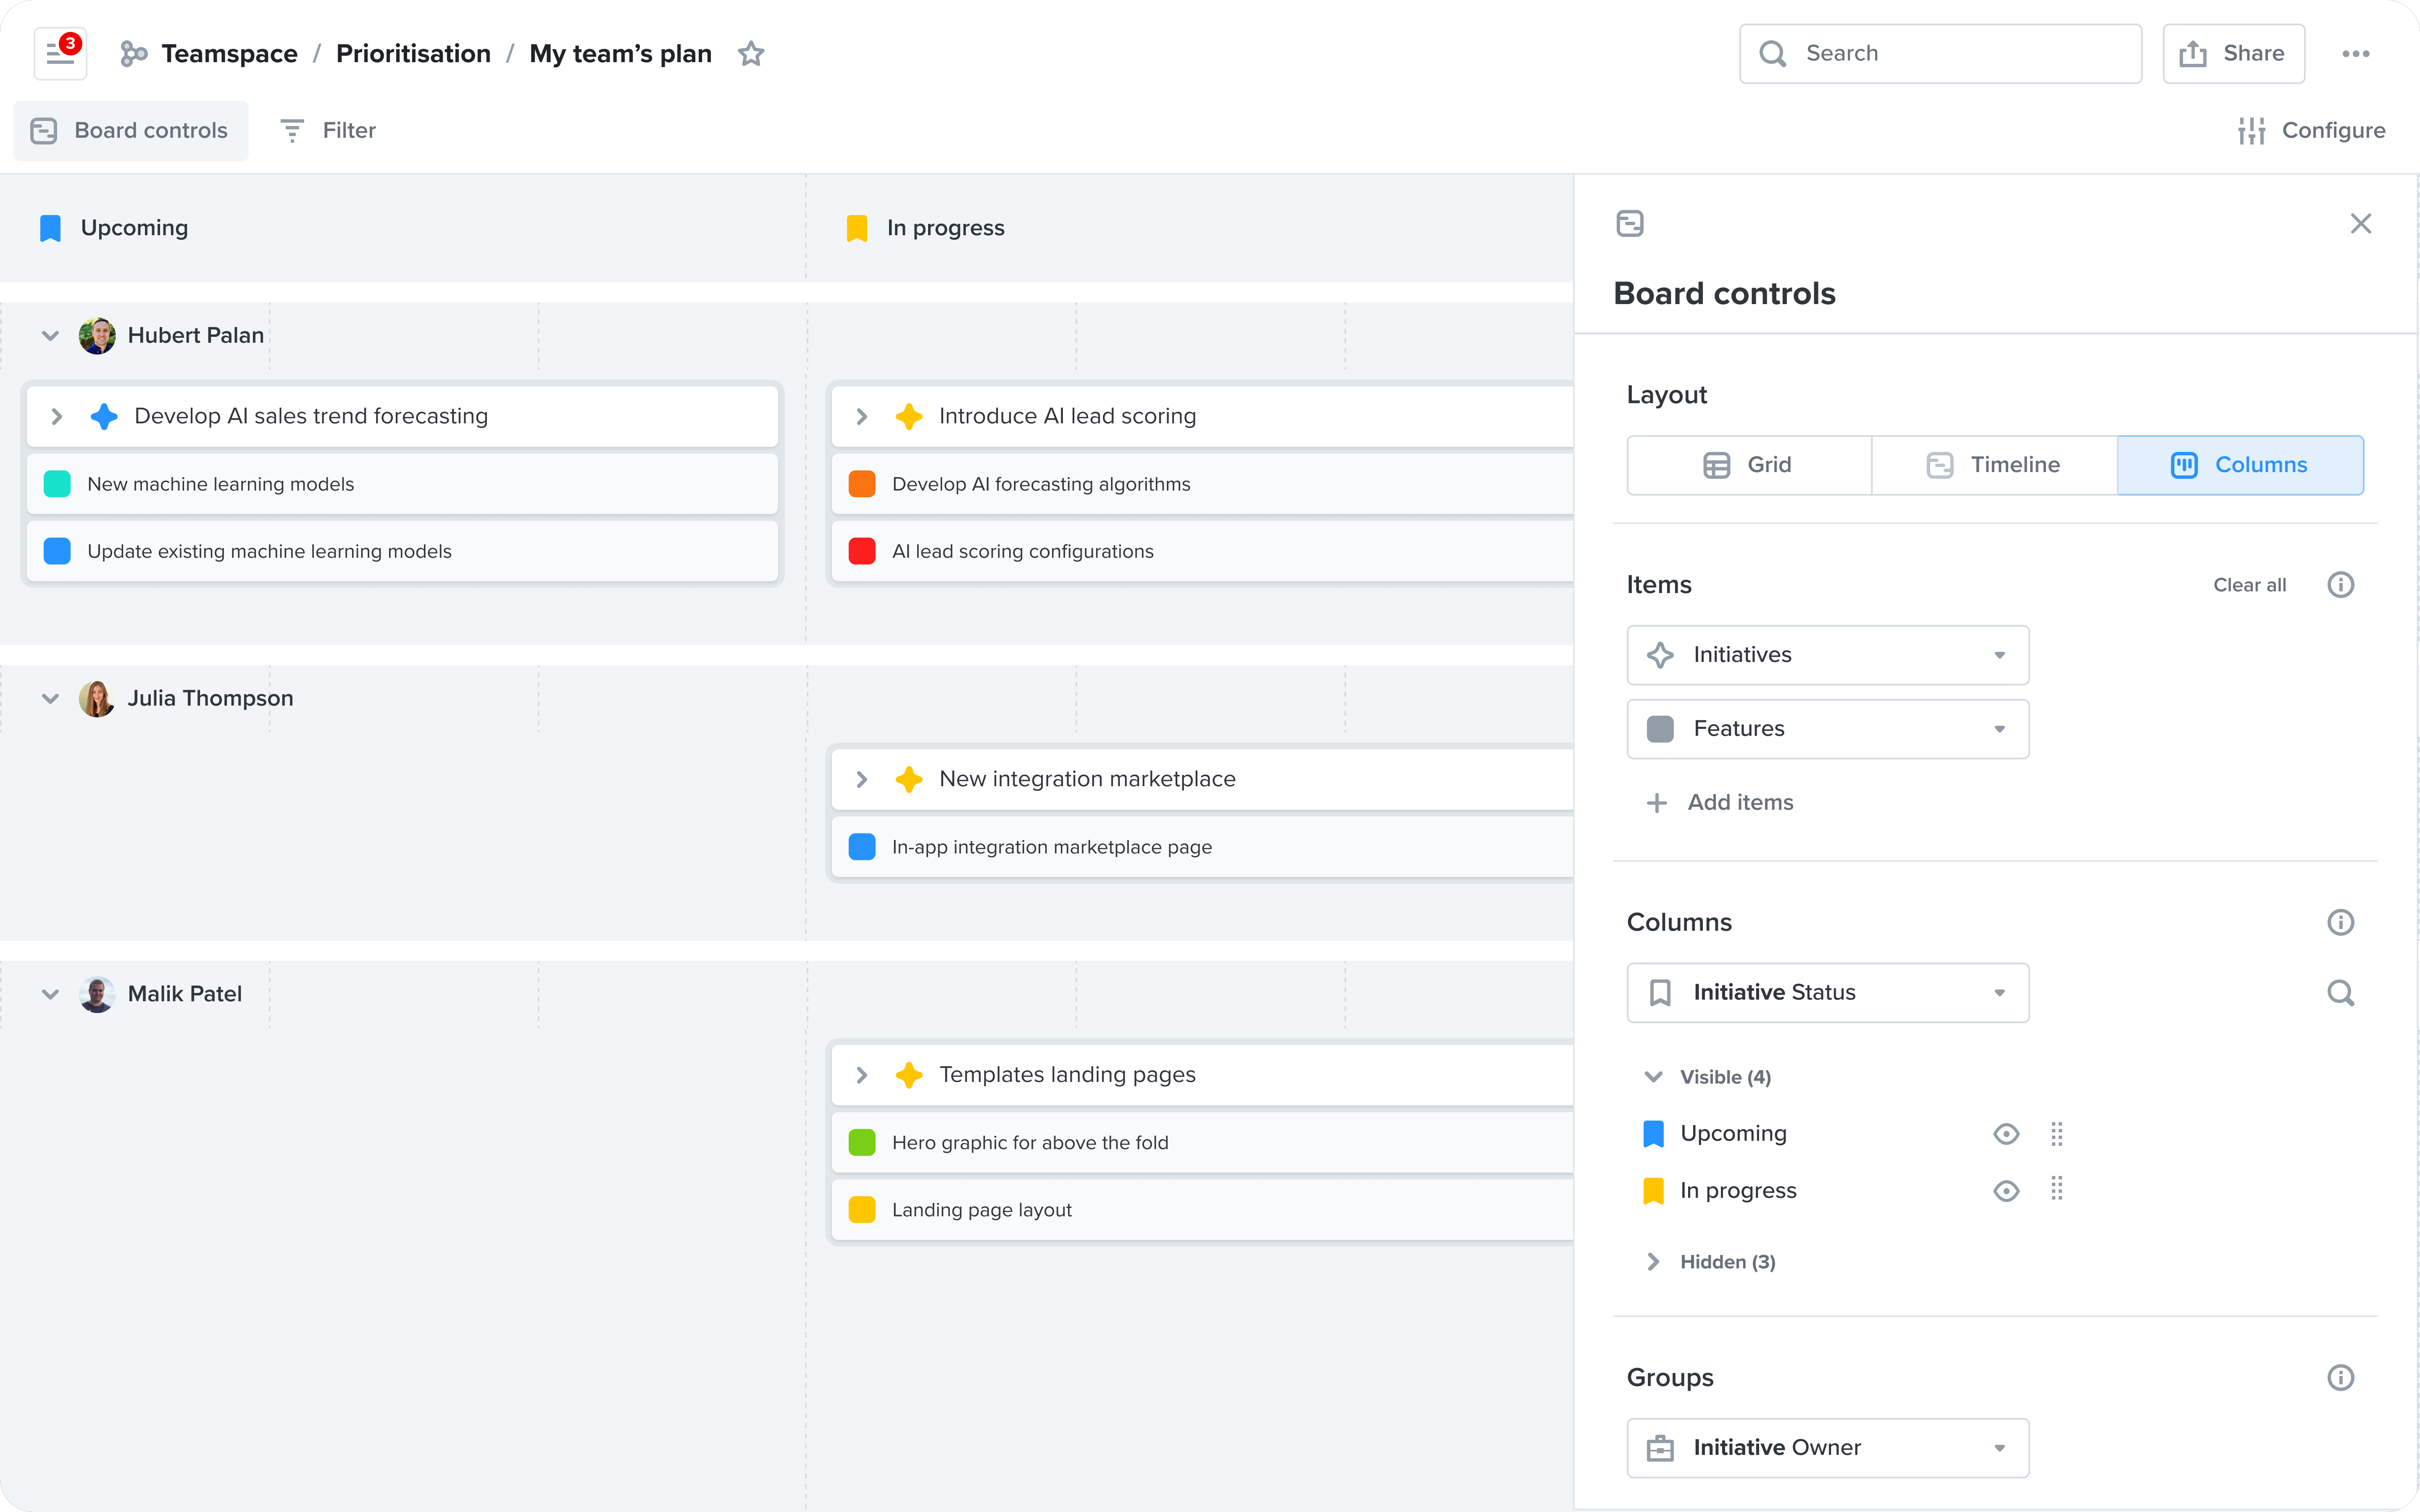The image size is (2420, 1512).
Task: Collapse the Hubert Palan group
Action: pyautogui.click(x=49, y=335)
